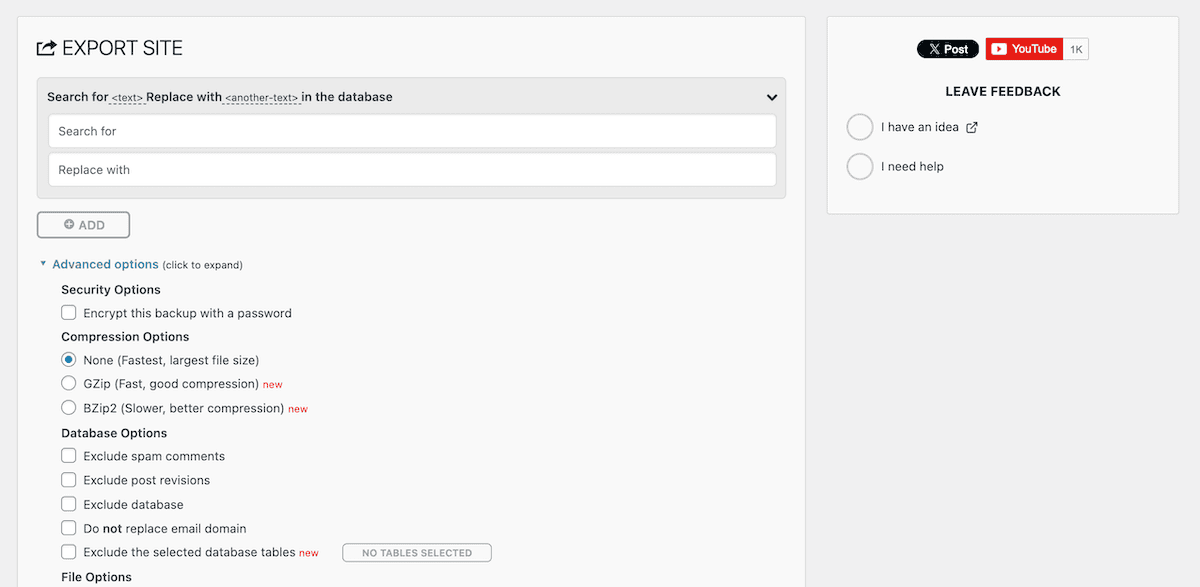The width and height of the screenshot is (1200, 587).
Task: Click the red new tag beside GZip
Action: 272,385
